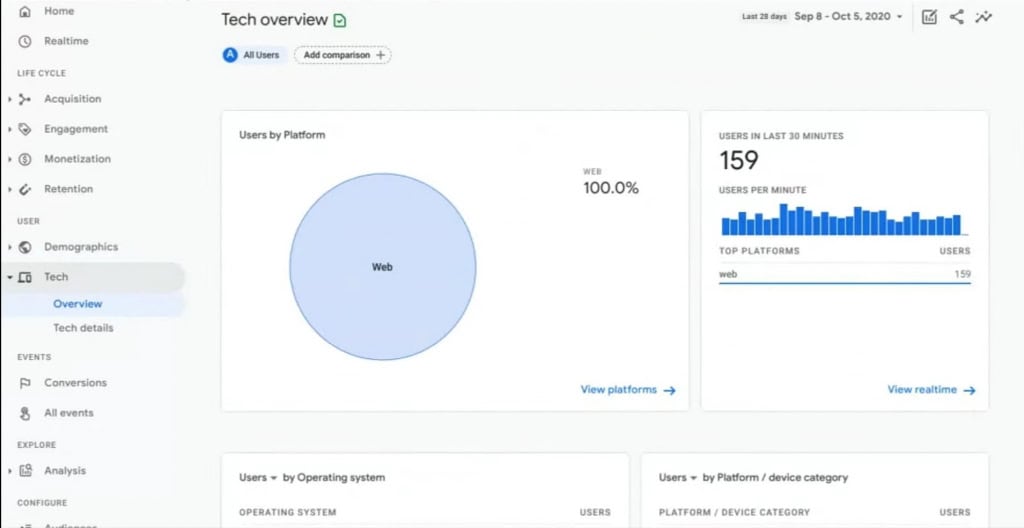This screenshot has width=1024, height=528.
Task: Open the share report icon
Action: (x=957, y=17)
